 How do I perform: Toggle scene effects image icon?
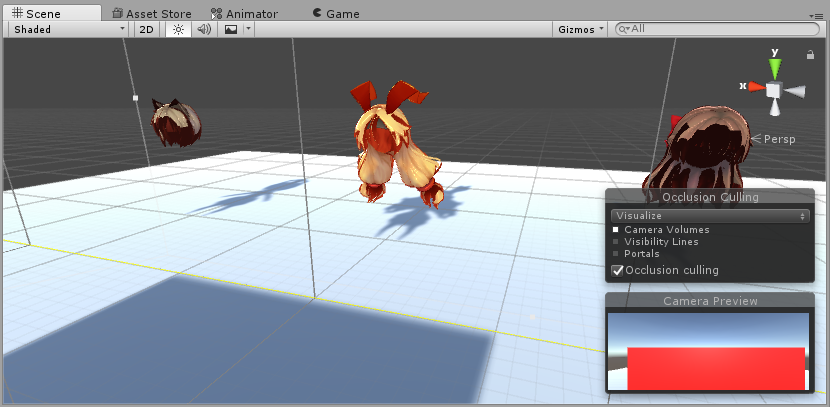[x=231, y=30]
